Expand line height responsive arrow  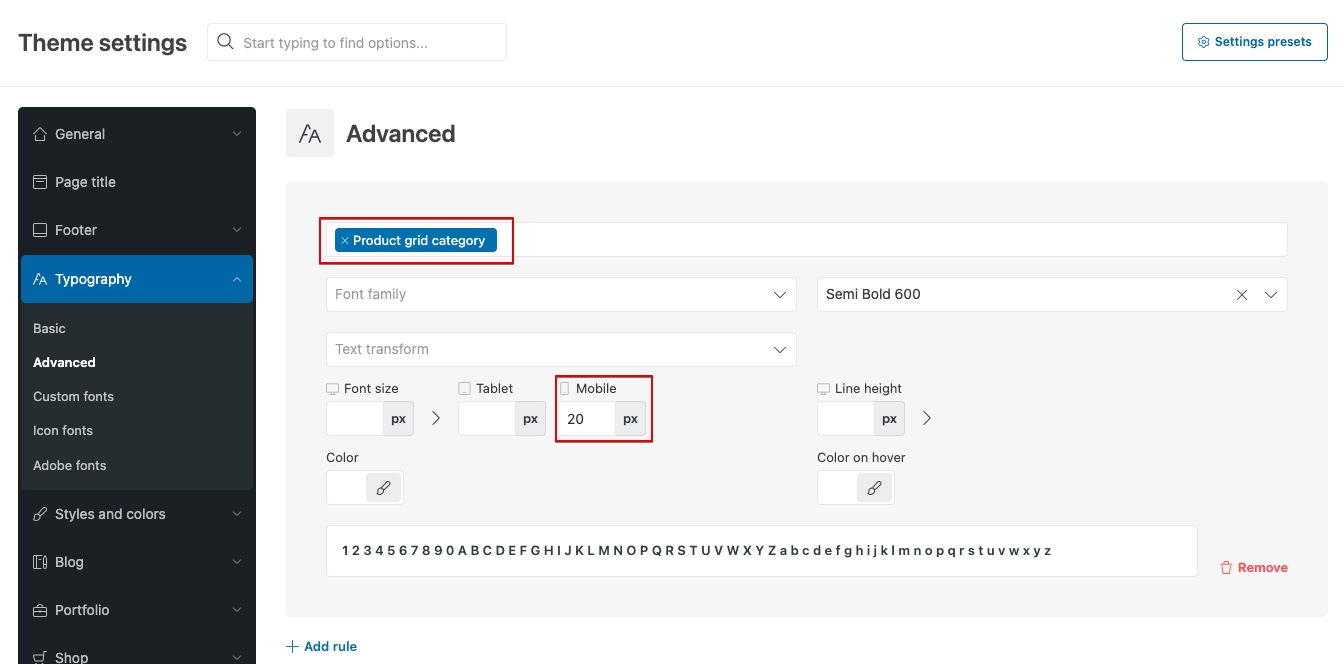pos(927,419)
